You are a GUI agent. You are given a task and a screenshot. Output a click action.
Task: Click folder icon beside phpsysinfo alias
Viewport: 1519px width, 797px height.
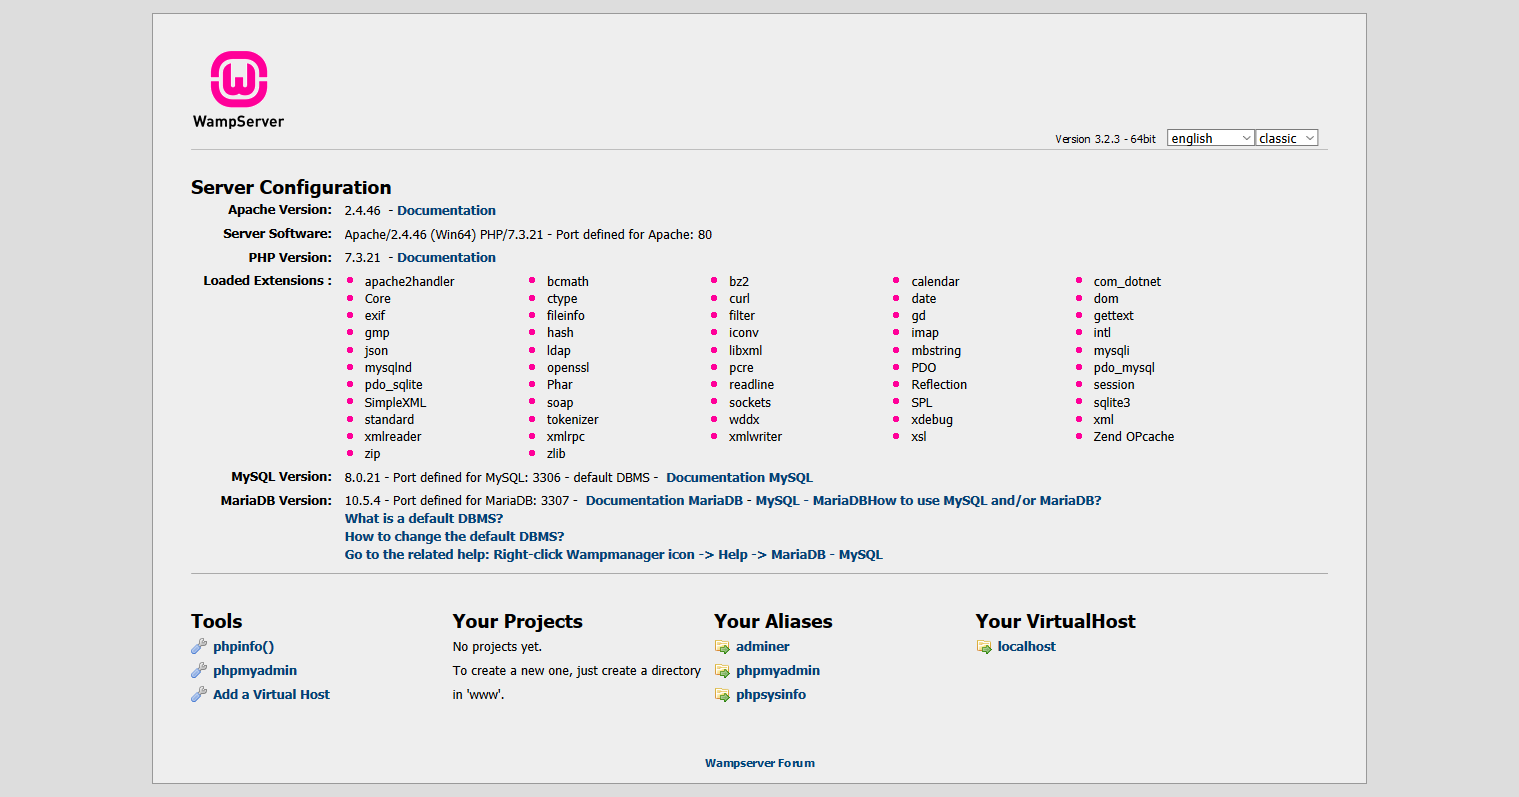(722, 695)
